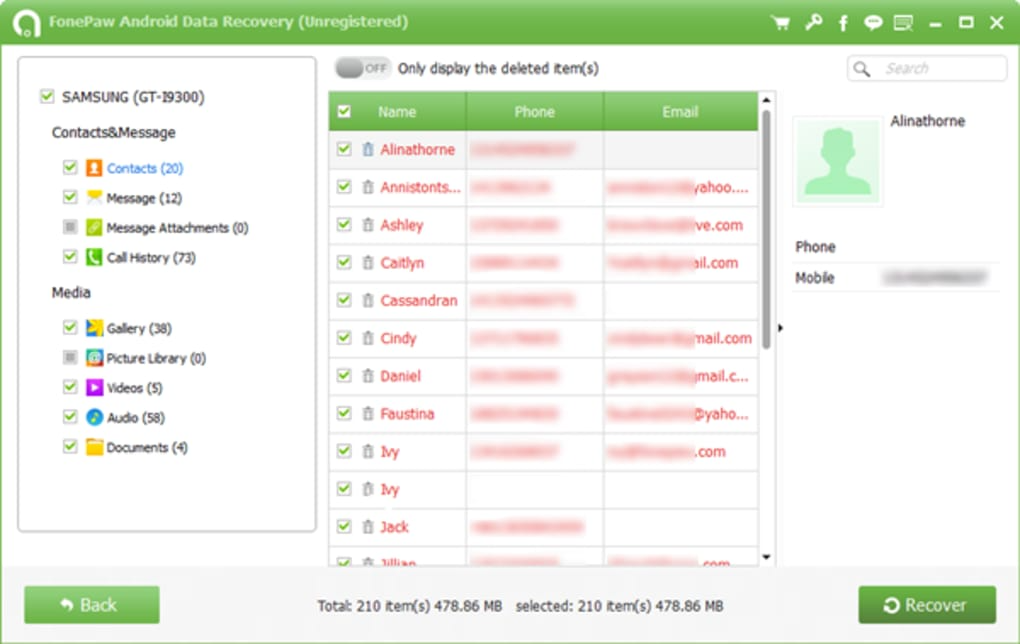This screenshot has height=644, width=1020.
Task: Click the trash icon next to Ashley
Action: 366,225
